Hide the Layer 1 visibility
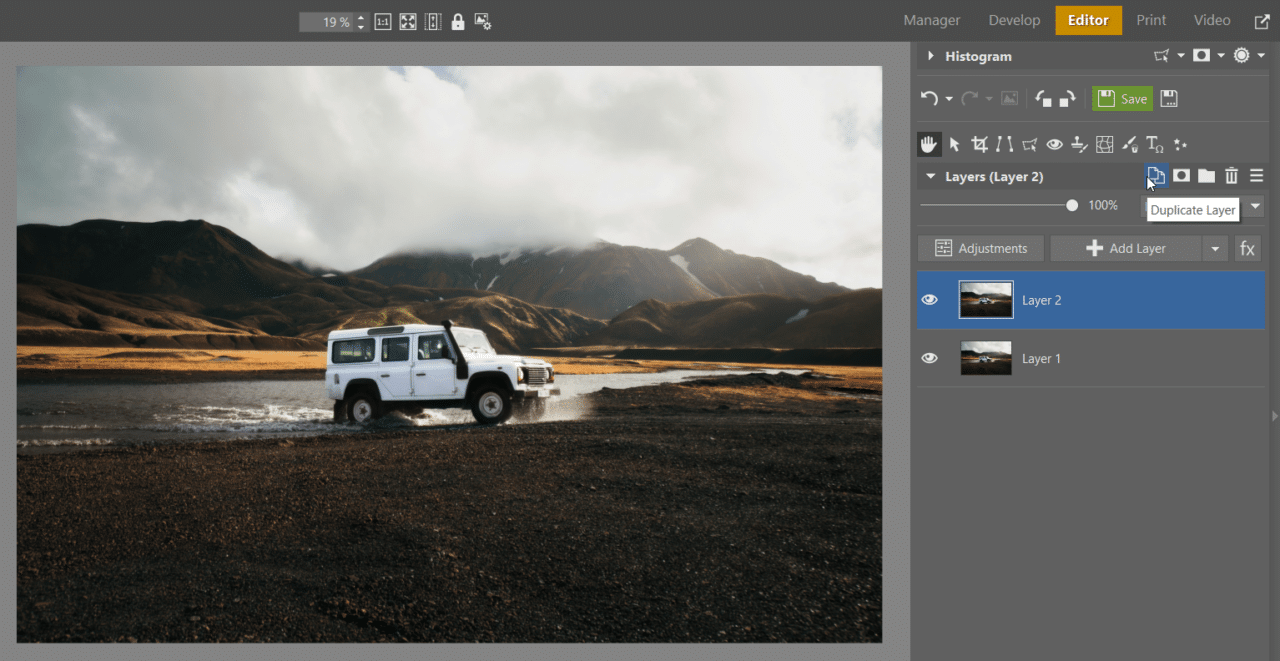Screen dimensions: 1280x661 click(929, 358)
